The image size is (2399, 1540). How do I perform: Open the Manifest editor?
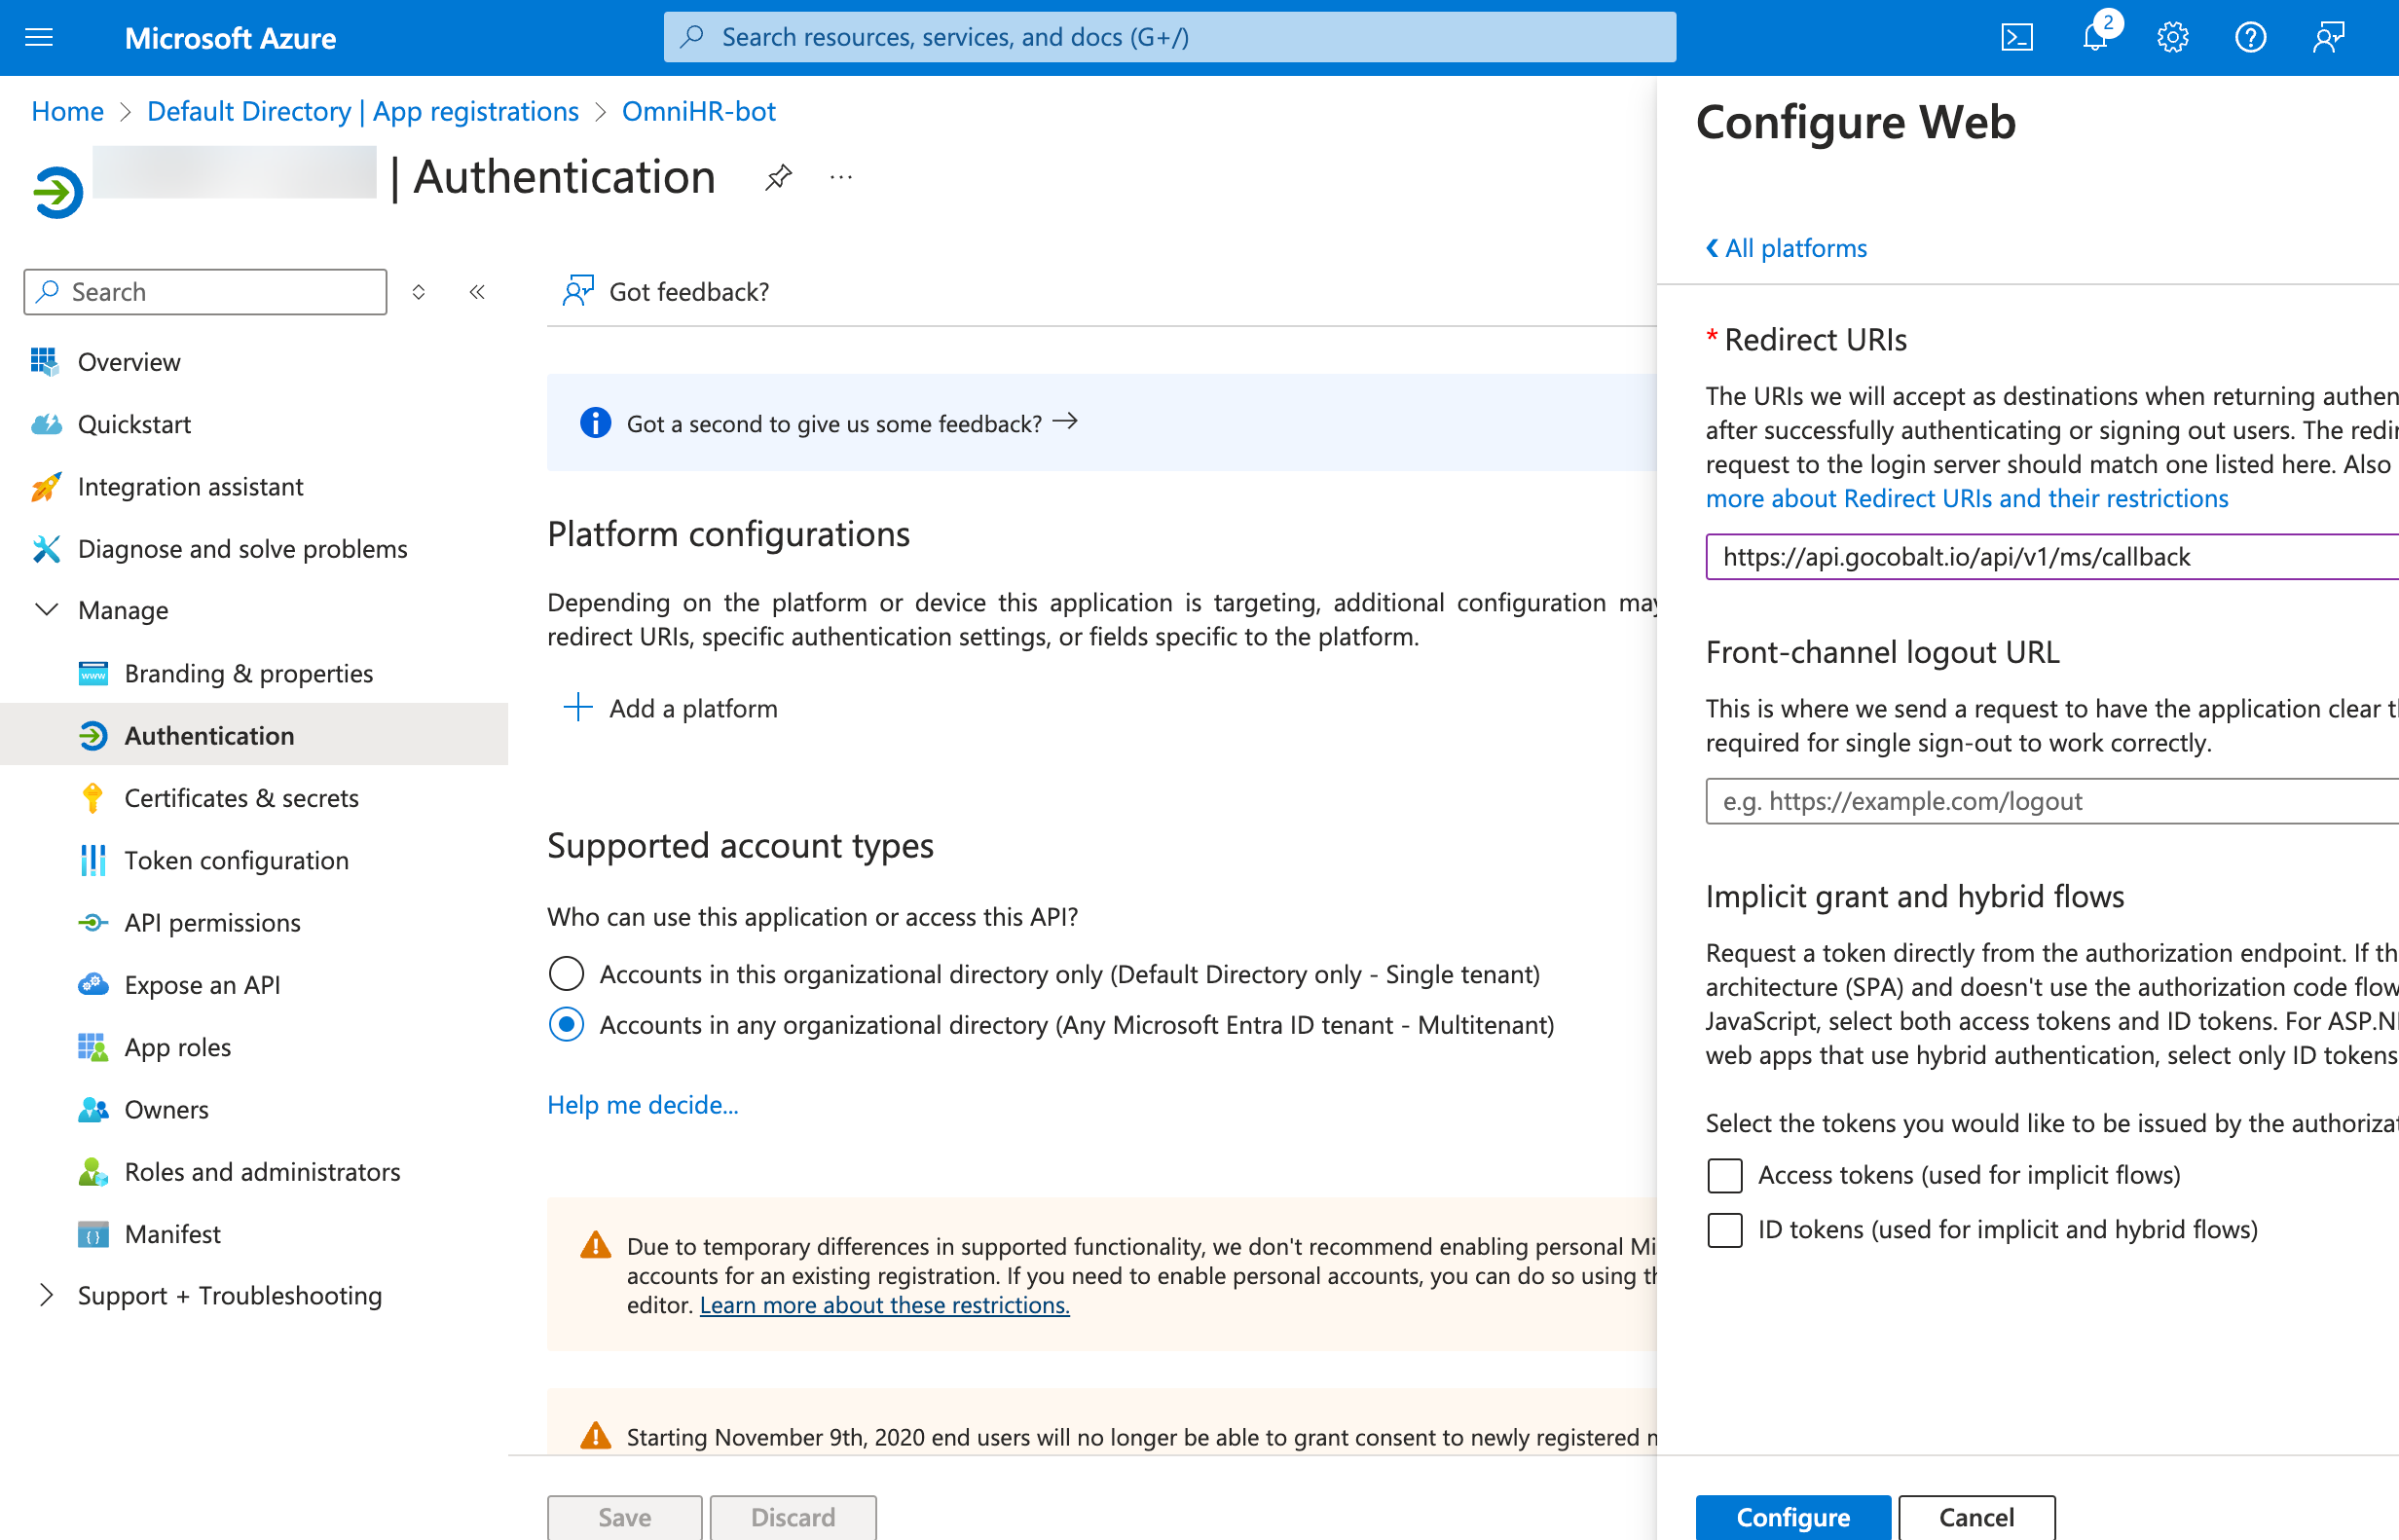[x=172, y=1233]
